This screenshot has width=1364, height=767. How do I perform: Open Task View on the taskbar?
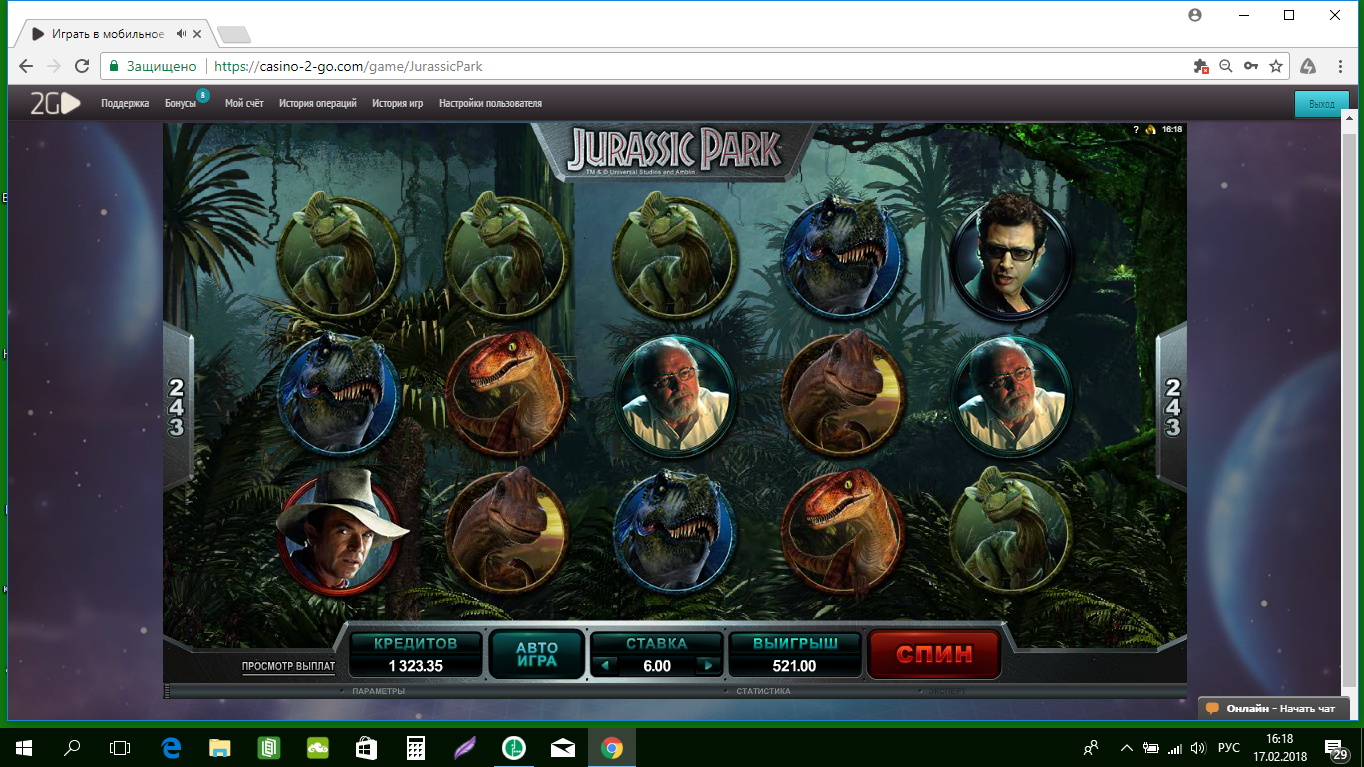(120, 747)
